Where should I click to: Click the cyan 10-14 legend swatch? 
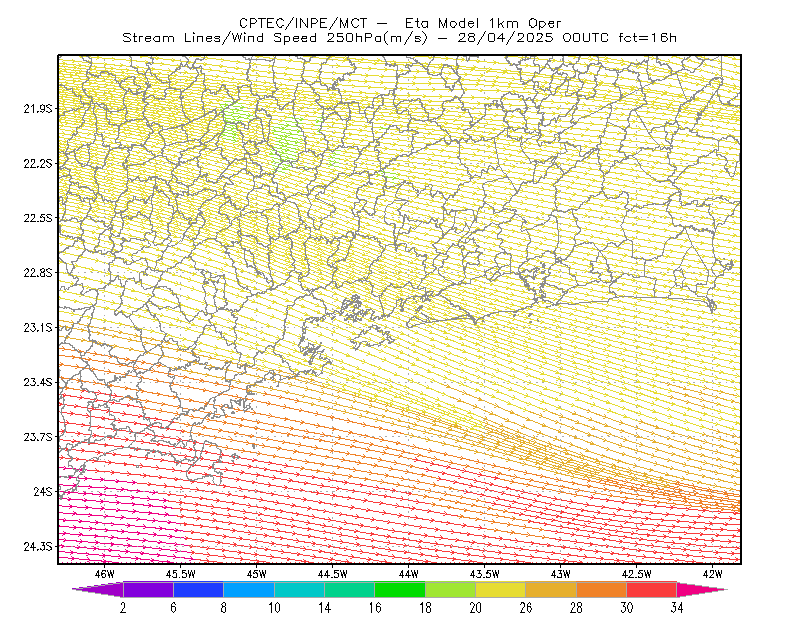[299, 589]
